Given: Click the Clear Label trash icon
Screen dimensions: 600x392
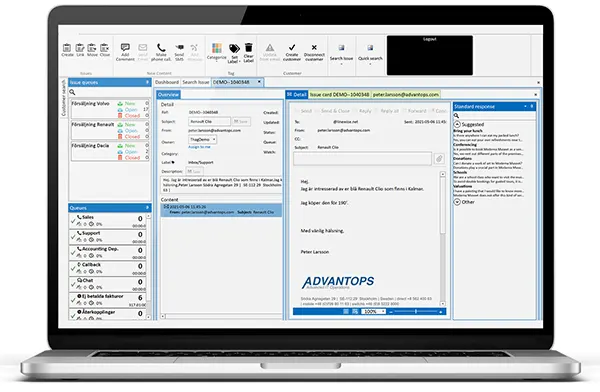Looking at the screenshot, I should [249, 47].
